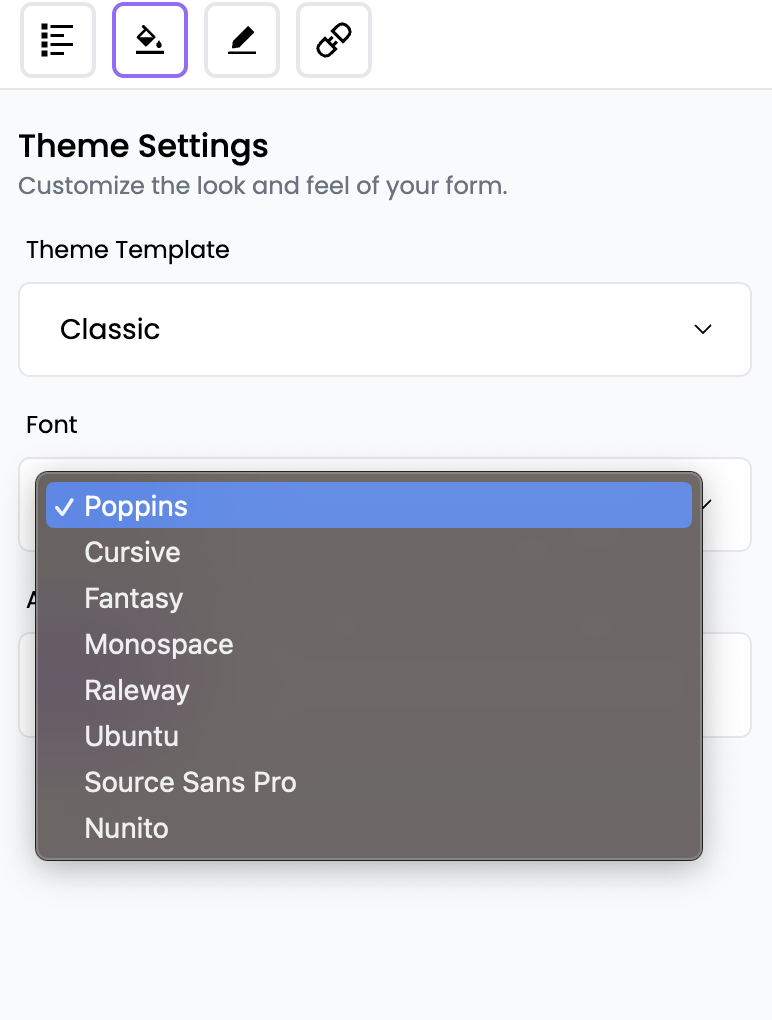Click the chevron arrow beside Classic
772x1020 pixels.
pos(703,329)
